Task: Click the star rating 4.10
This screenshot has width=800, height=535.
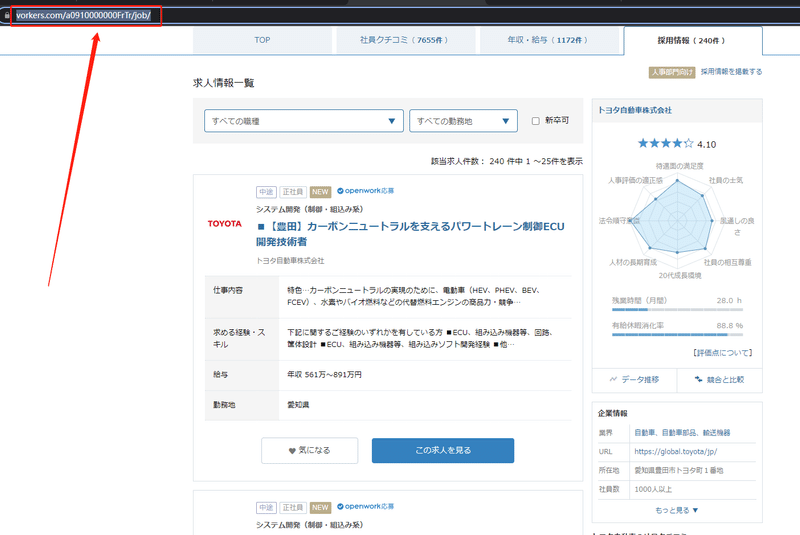Action: pyautogui.click(x=677, y=144)
